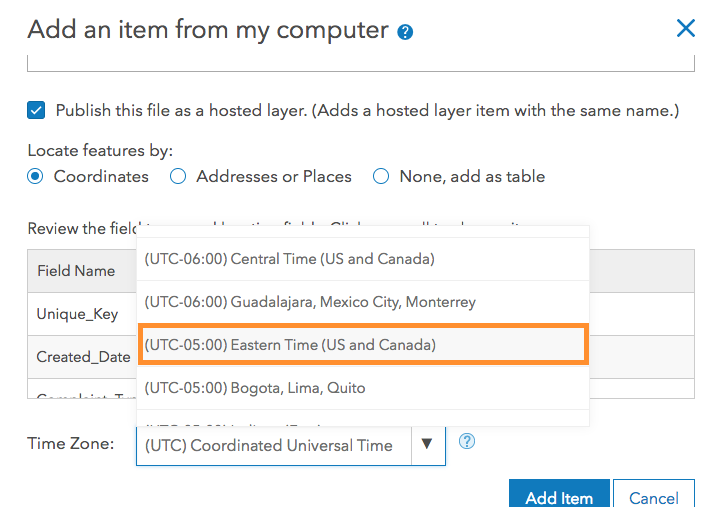Click the Field Name column header
This screenshot has width=719, height=524.
pos(77,271)
